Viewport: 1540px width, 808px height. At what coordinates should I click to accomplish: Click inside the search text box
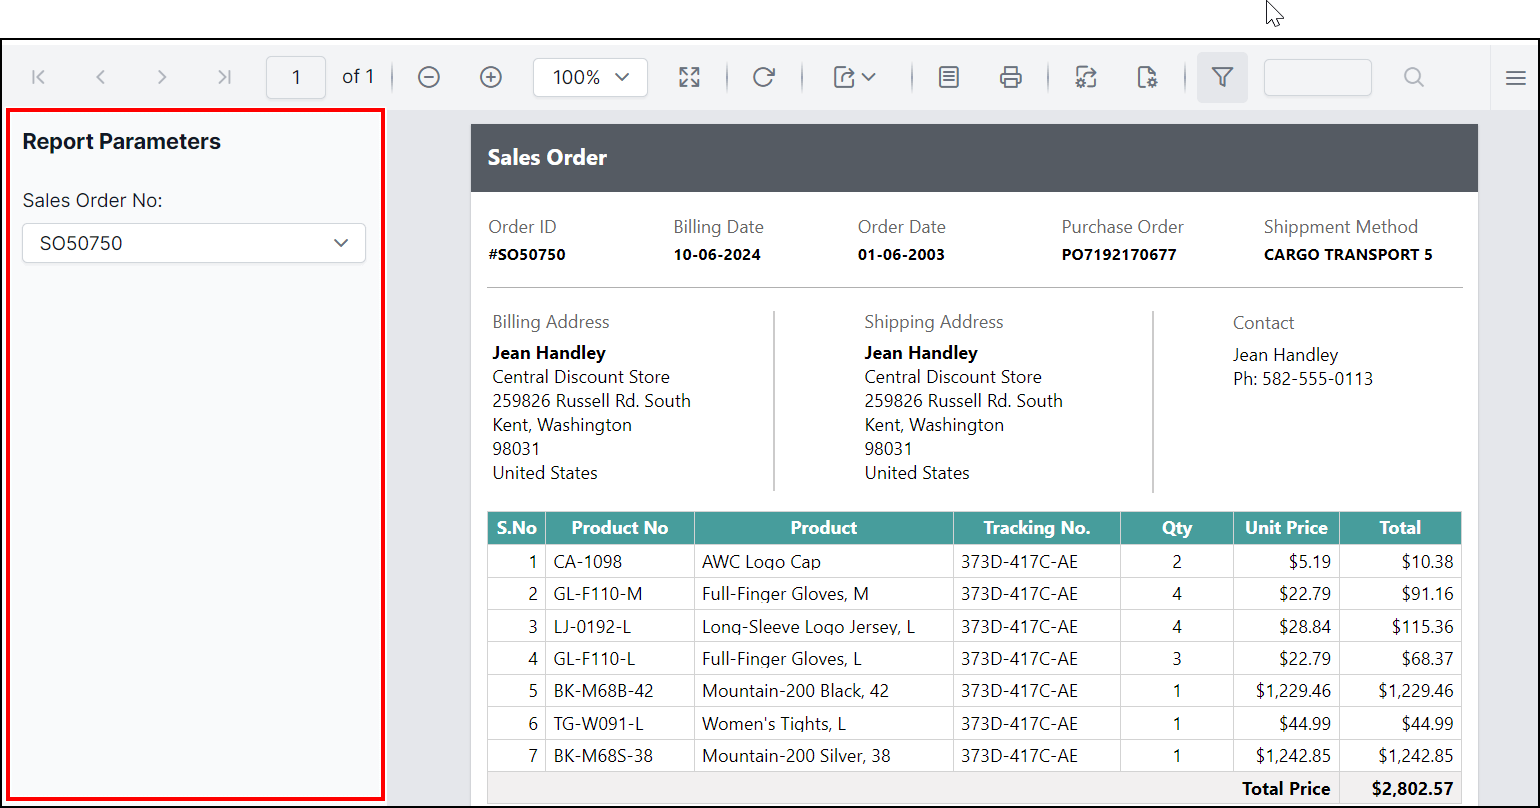point(1317,77)
